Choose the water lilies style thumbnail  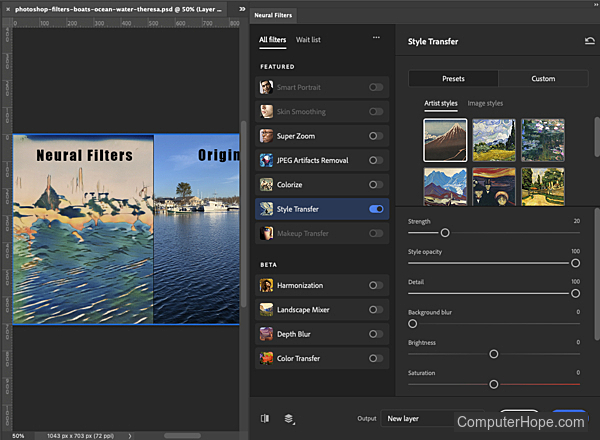click(x=543, y=140)
